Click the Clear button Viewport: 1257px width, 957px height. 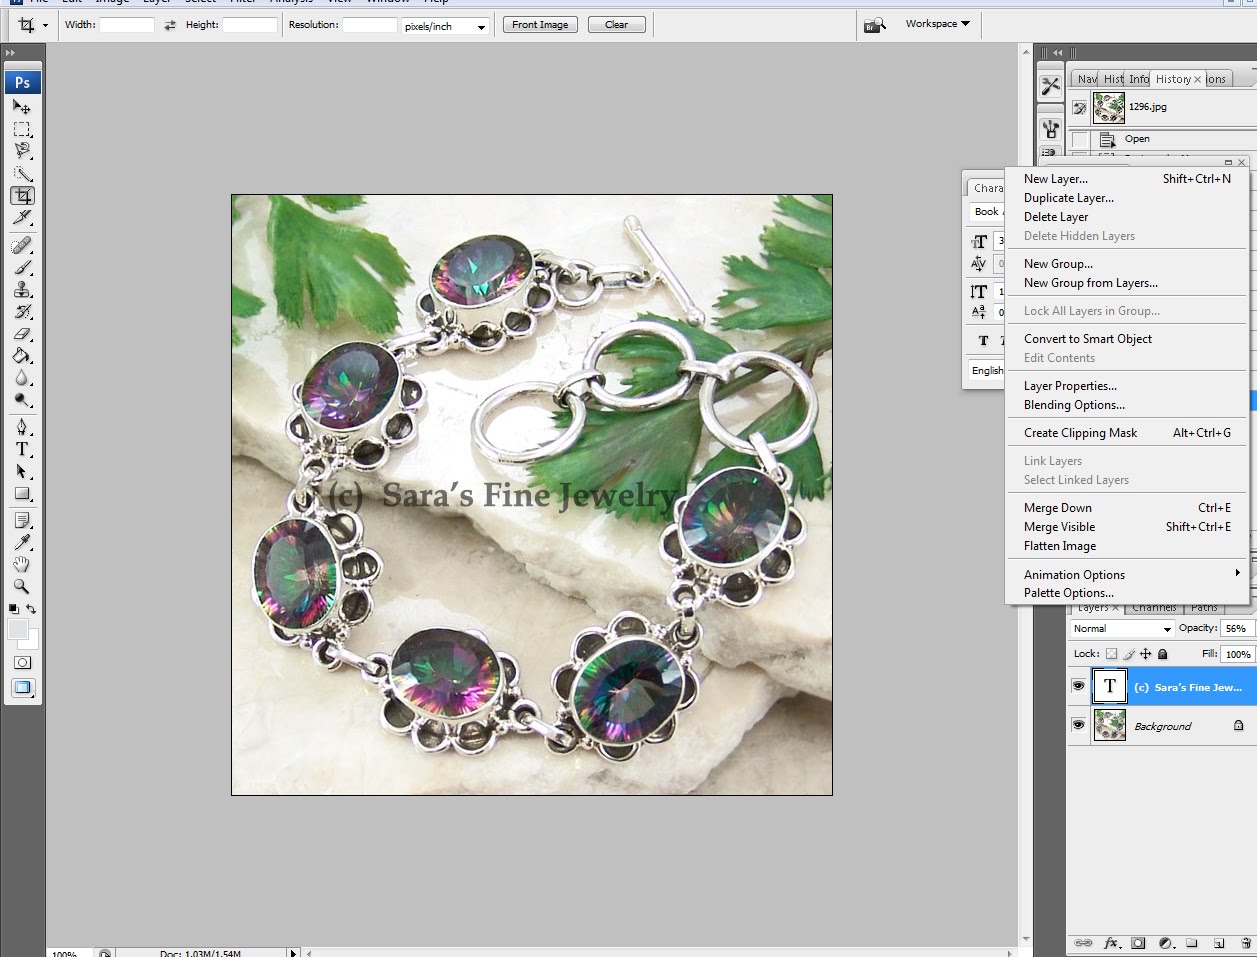coord(617,25)
